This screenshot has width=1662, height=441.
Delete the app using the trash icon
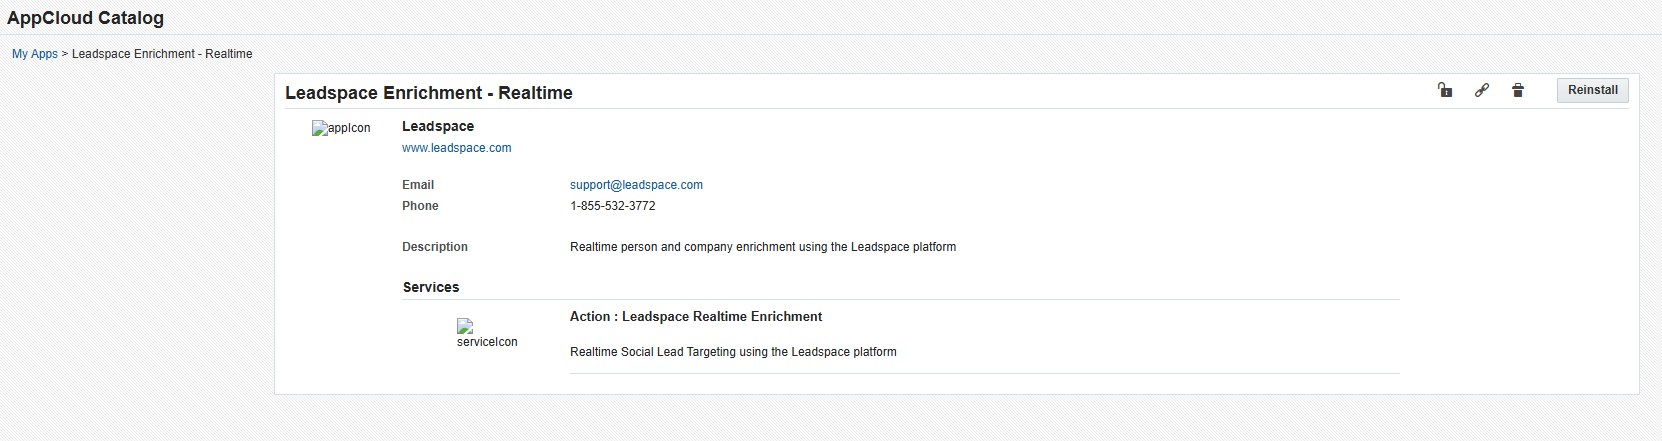pyautogui.click(x=1518, y=90)
